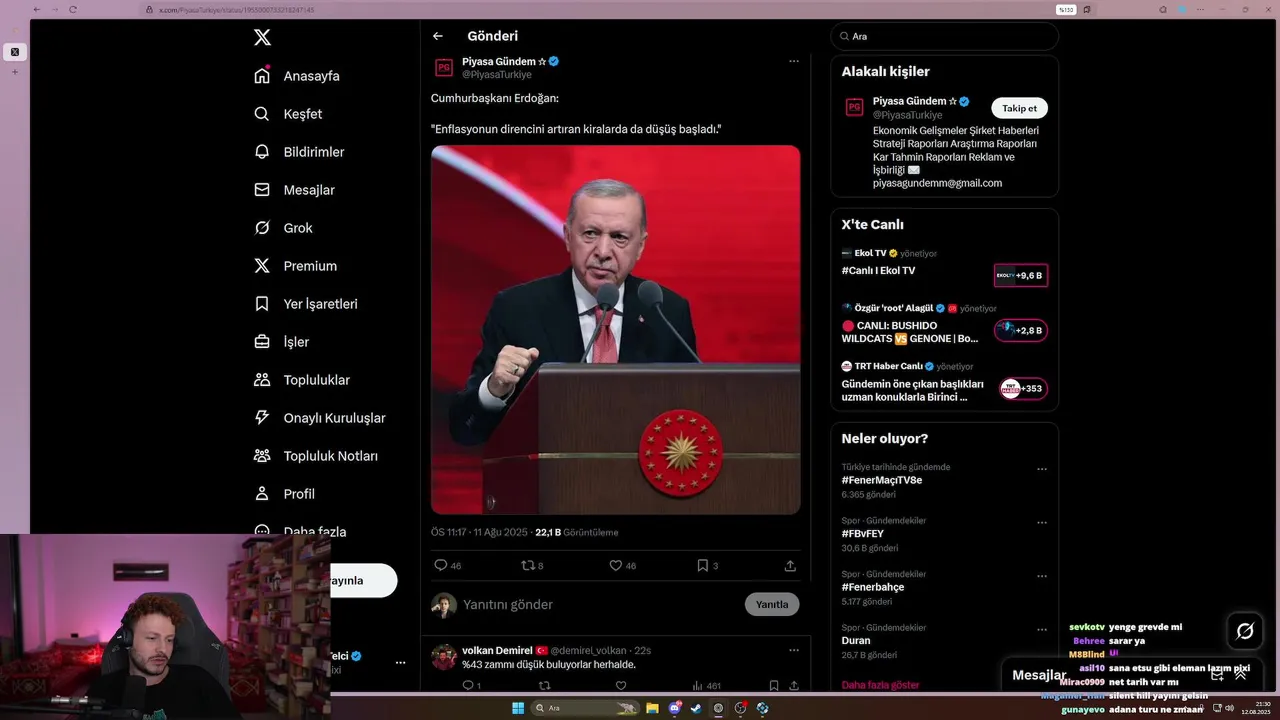Open options for the #Fenerbahçe trend
Image resolution: width=1280 pixels, height=720 pixels.
click(1042, 576)
